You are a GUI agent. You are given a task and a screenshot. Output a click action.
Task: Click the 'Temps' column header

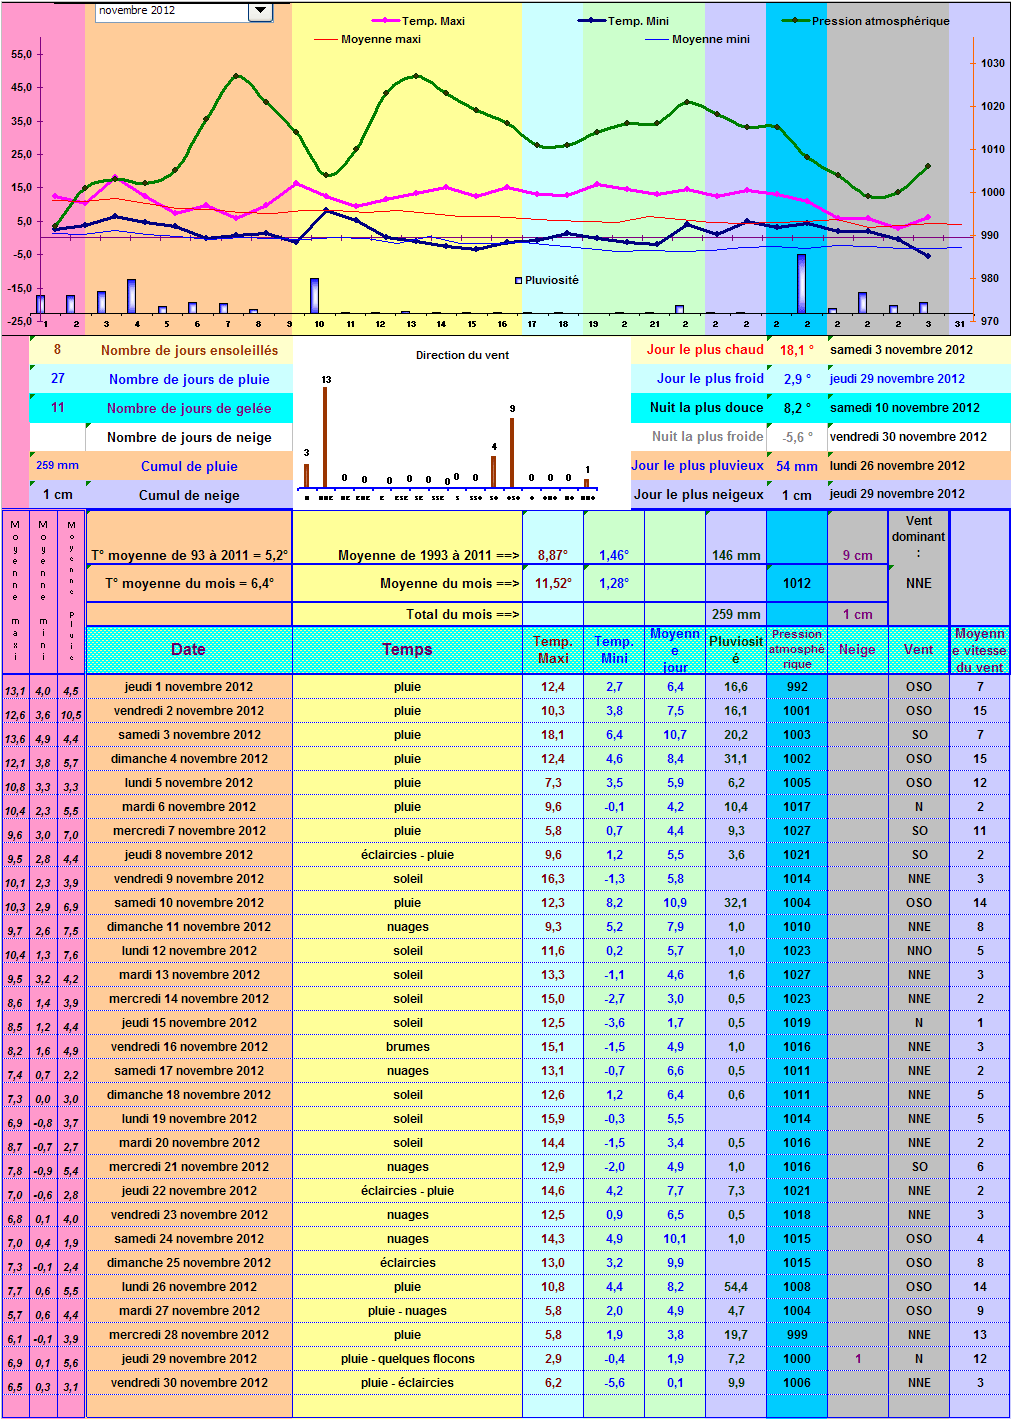407,650
